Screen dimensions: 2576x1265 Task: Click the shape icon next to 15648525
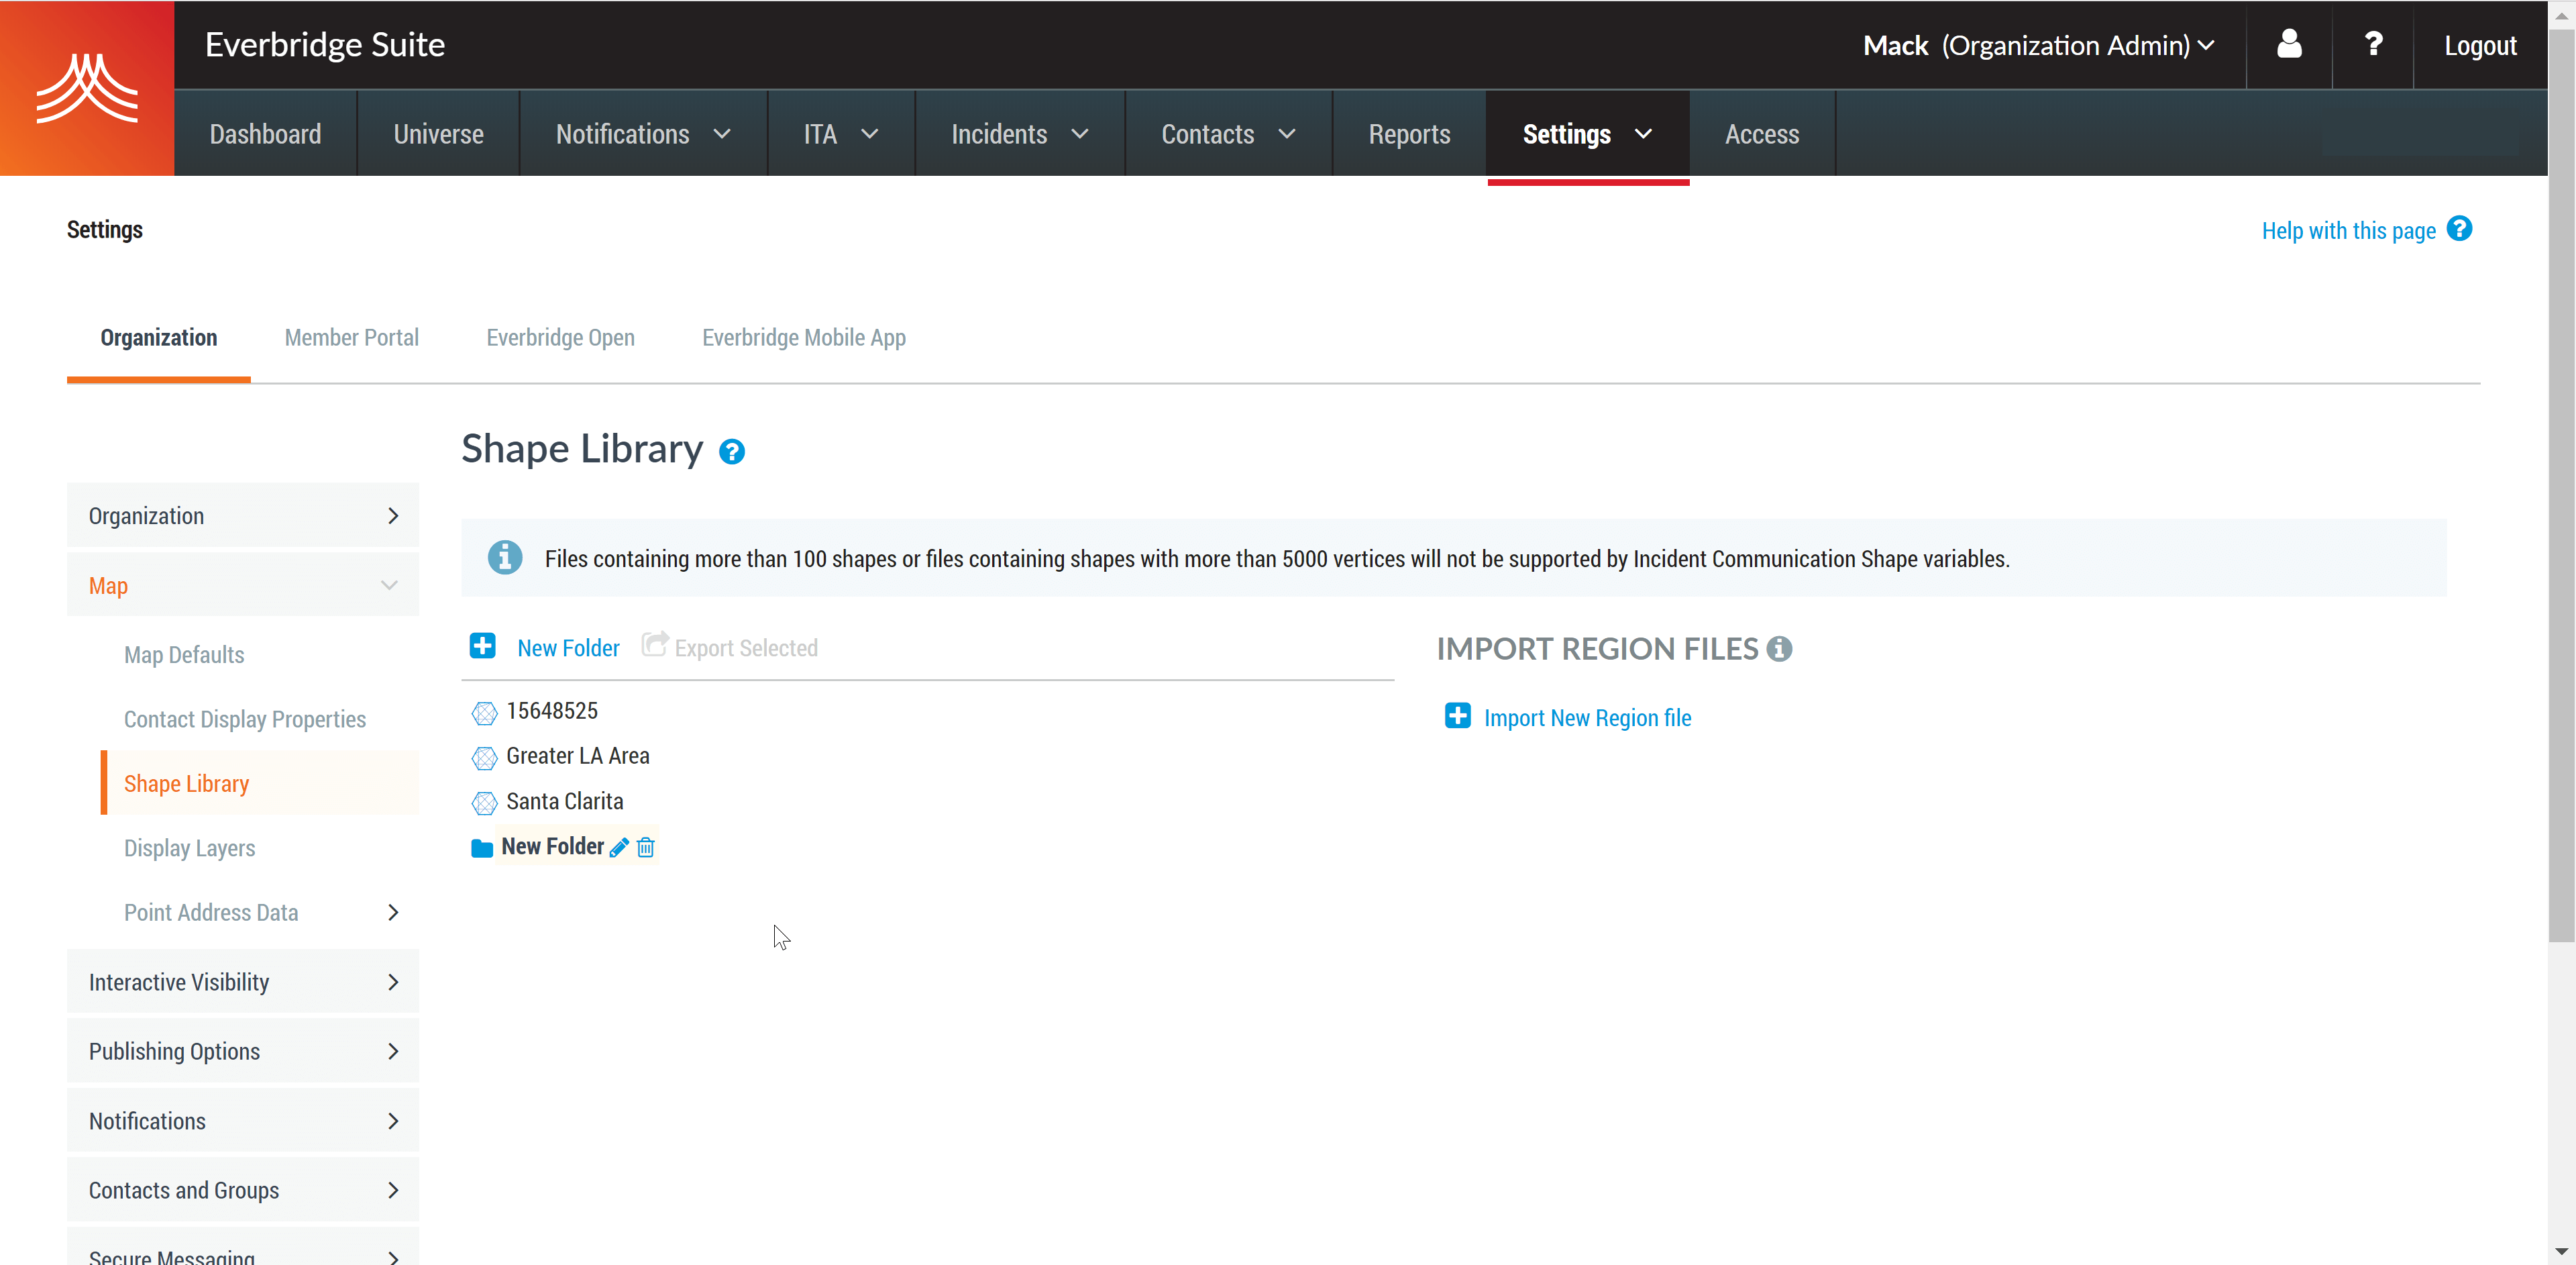483,711
